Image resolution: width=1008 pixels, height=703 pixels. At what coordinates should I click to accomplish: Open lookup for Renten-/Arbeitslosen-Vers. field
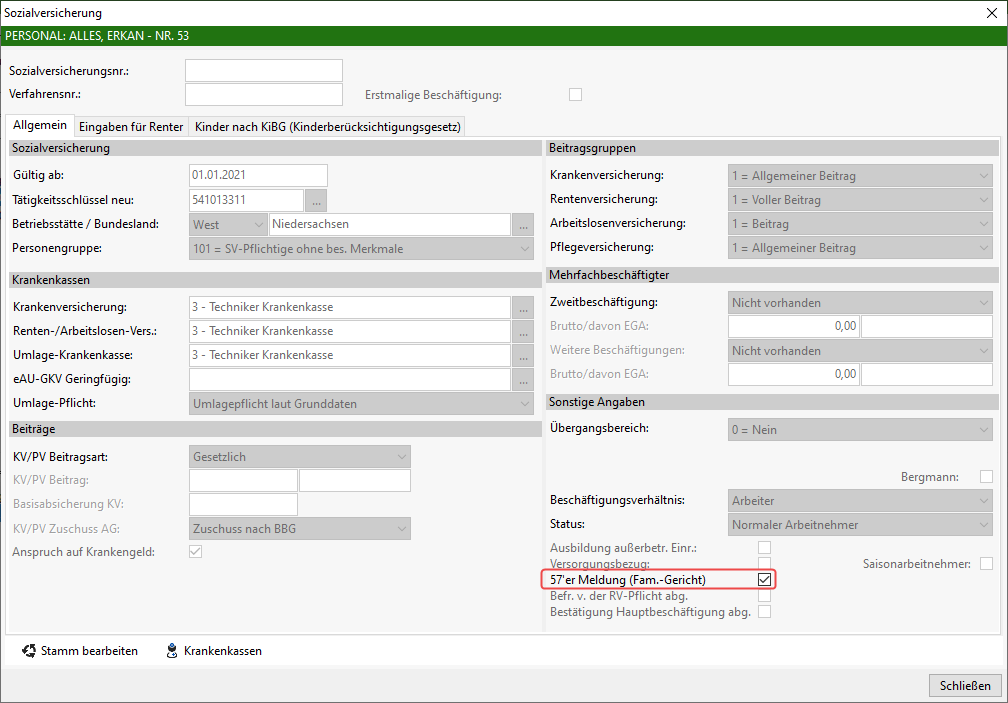523,331
